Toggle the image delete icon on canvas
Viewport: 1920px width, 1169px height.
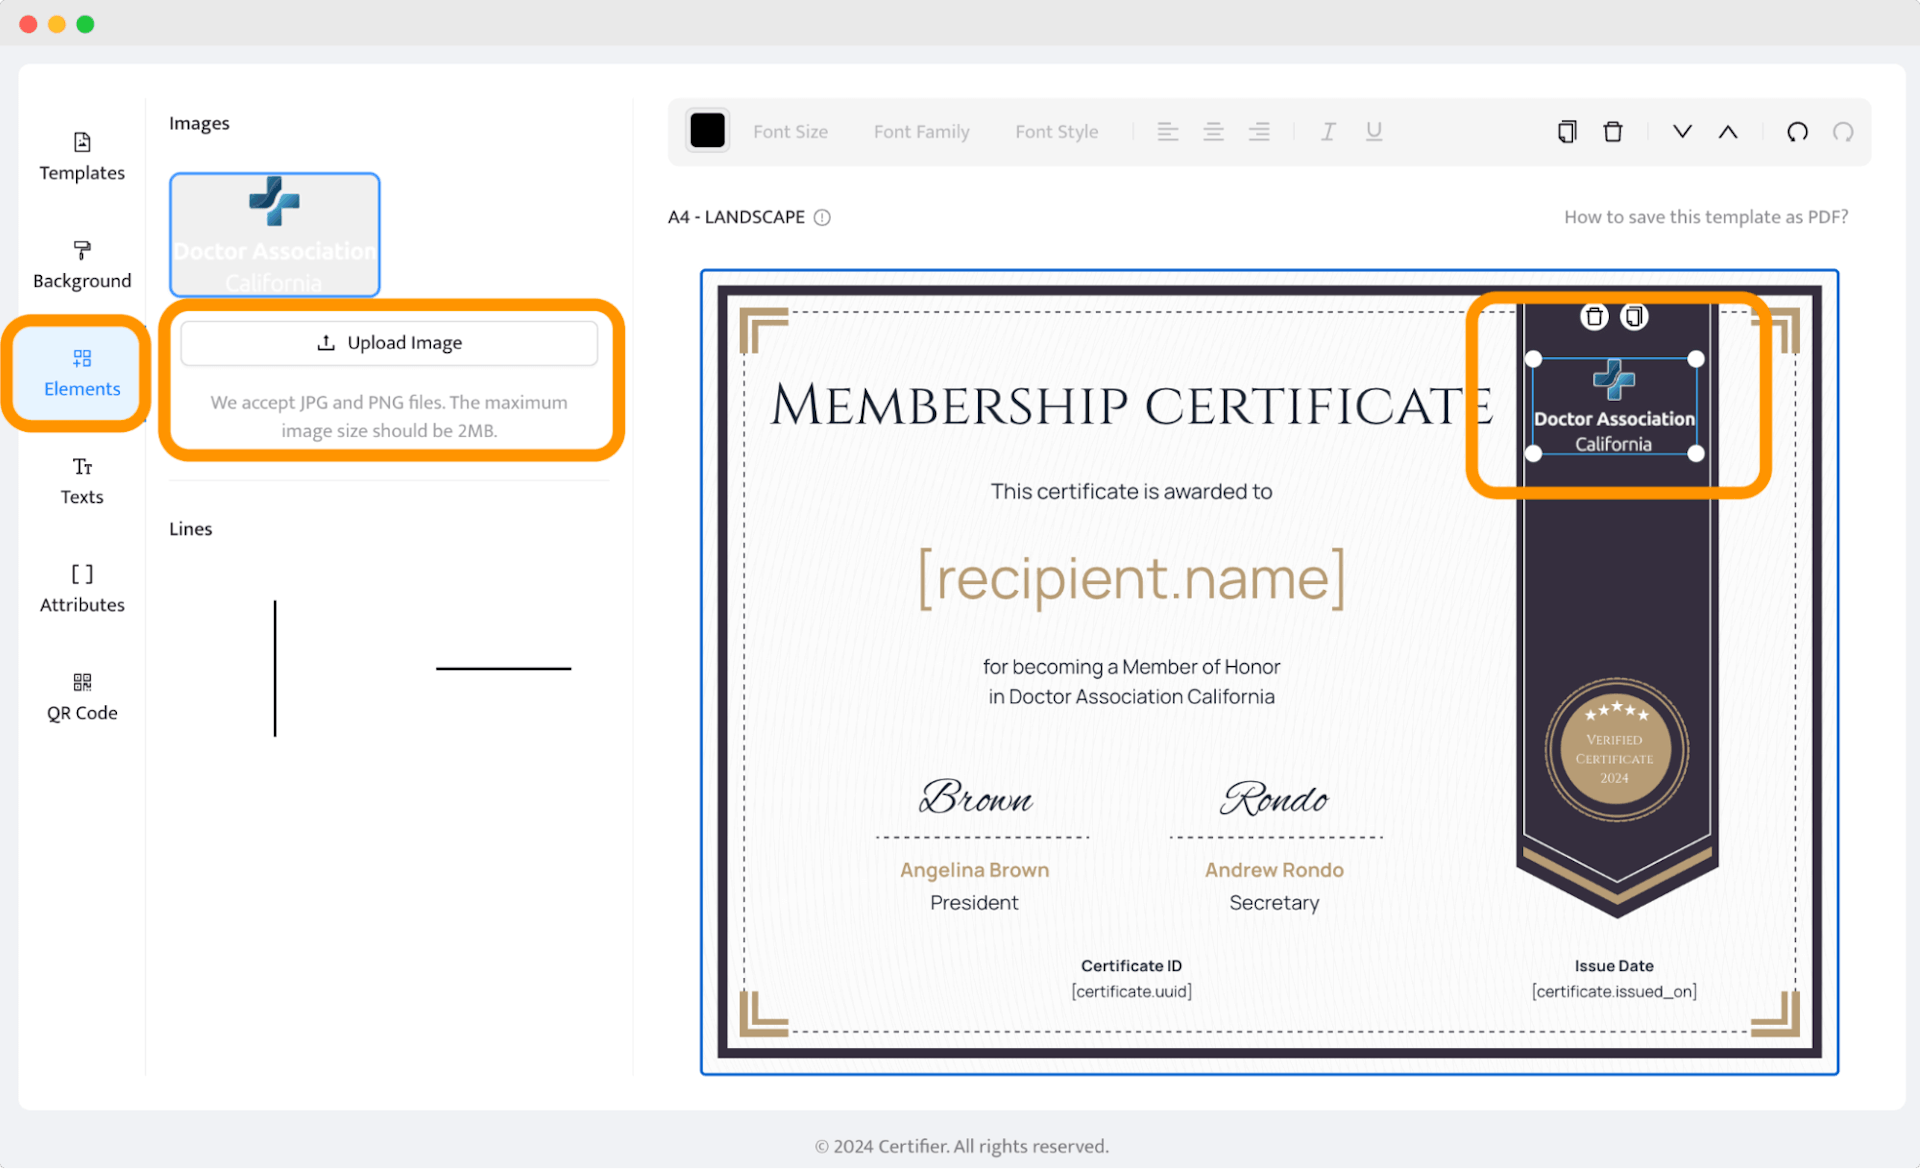[1592, 317]
